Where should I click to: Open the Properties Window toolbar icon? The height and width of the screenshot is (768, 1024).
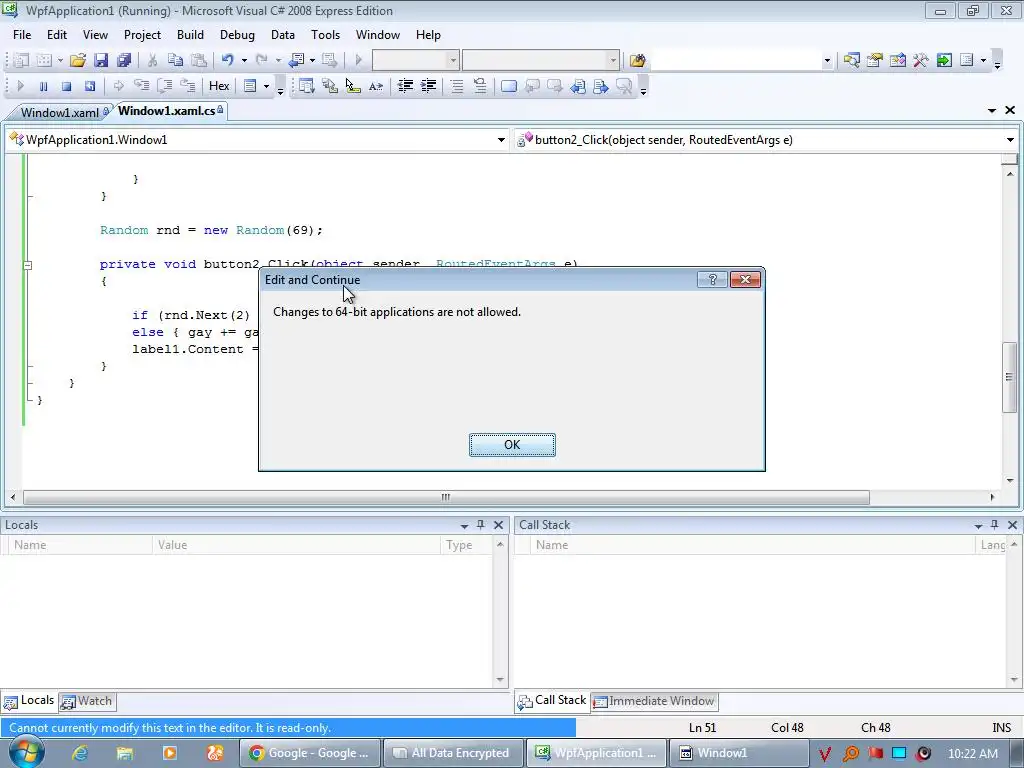pyautogui.click(x=874, y=61)
